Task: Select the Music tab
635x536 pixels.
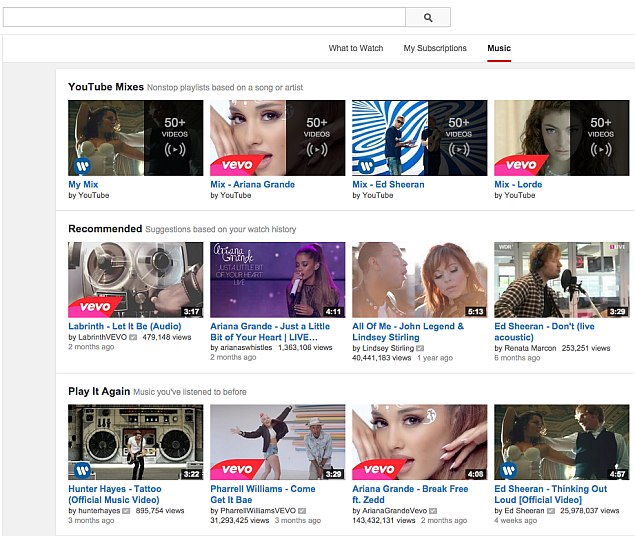Action: coord(499,48)
